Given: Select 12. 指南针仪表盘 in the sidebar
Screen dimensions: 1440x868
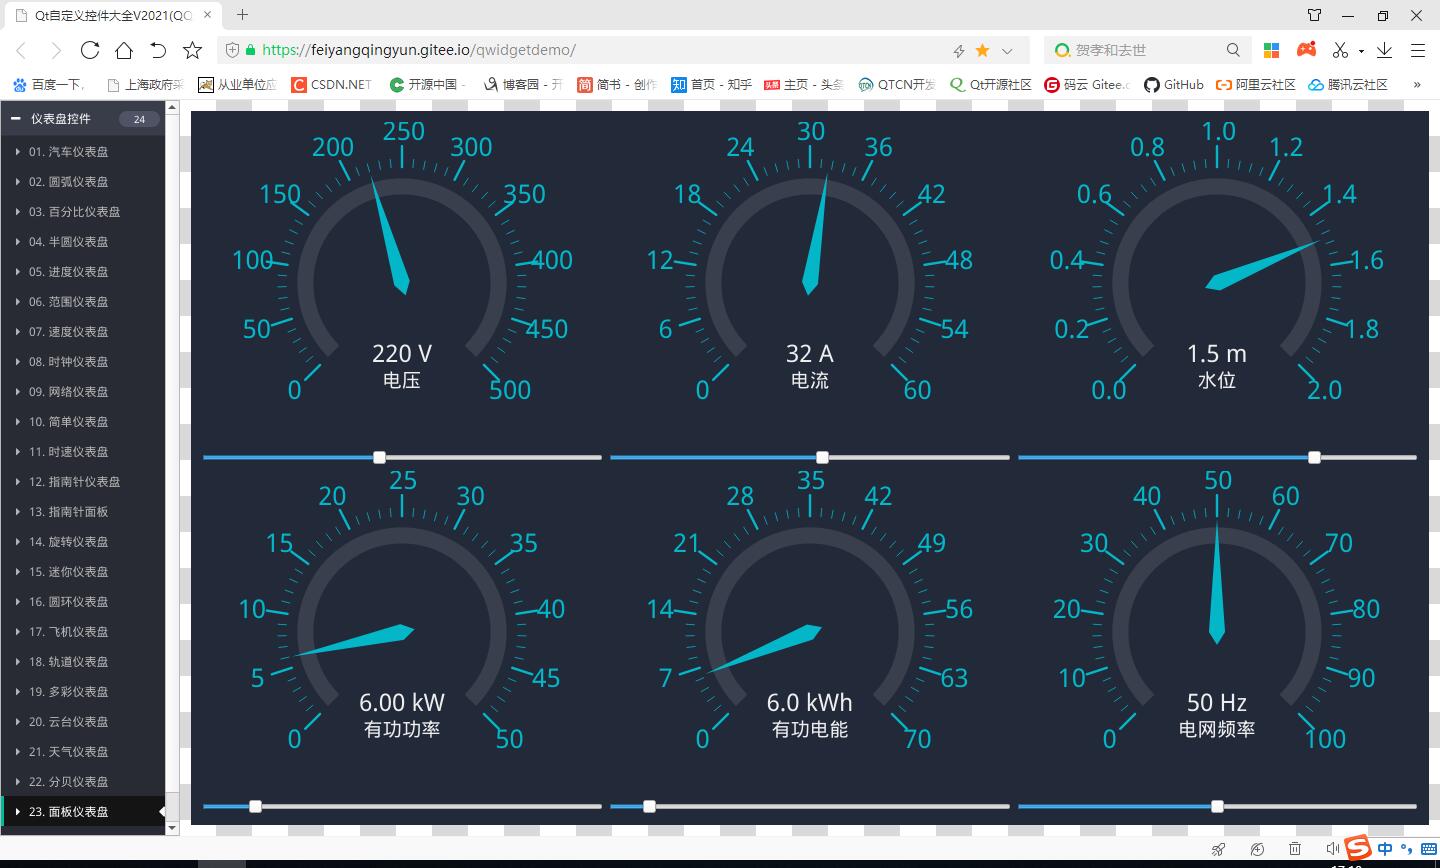Looking at the screenshot, I should [74, 482].
